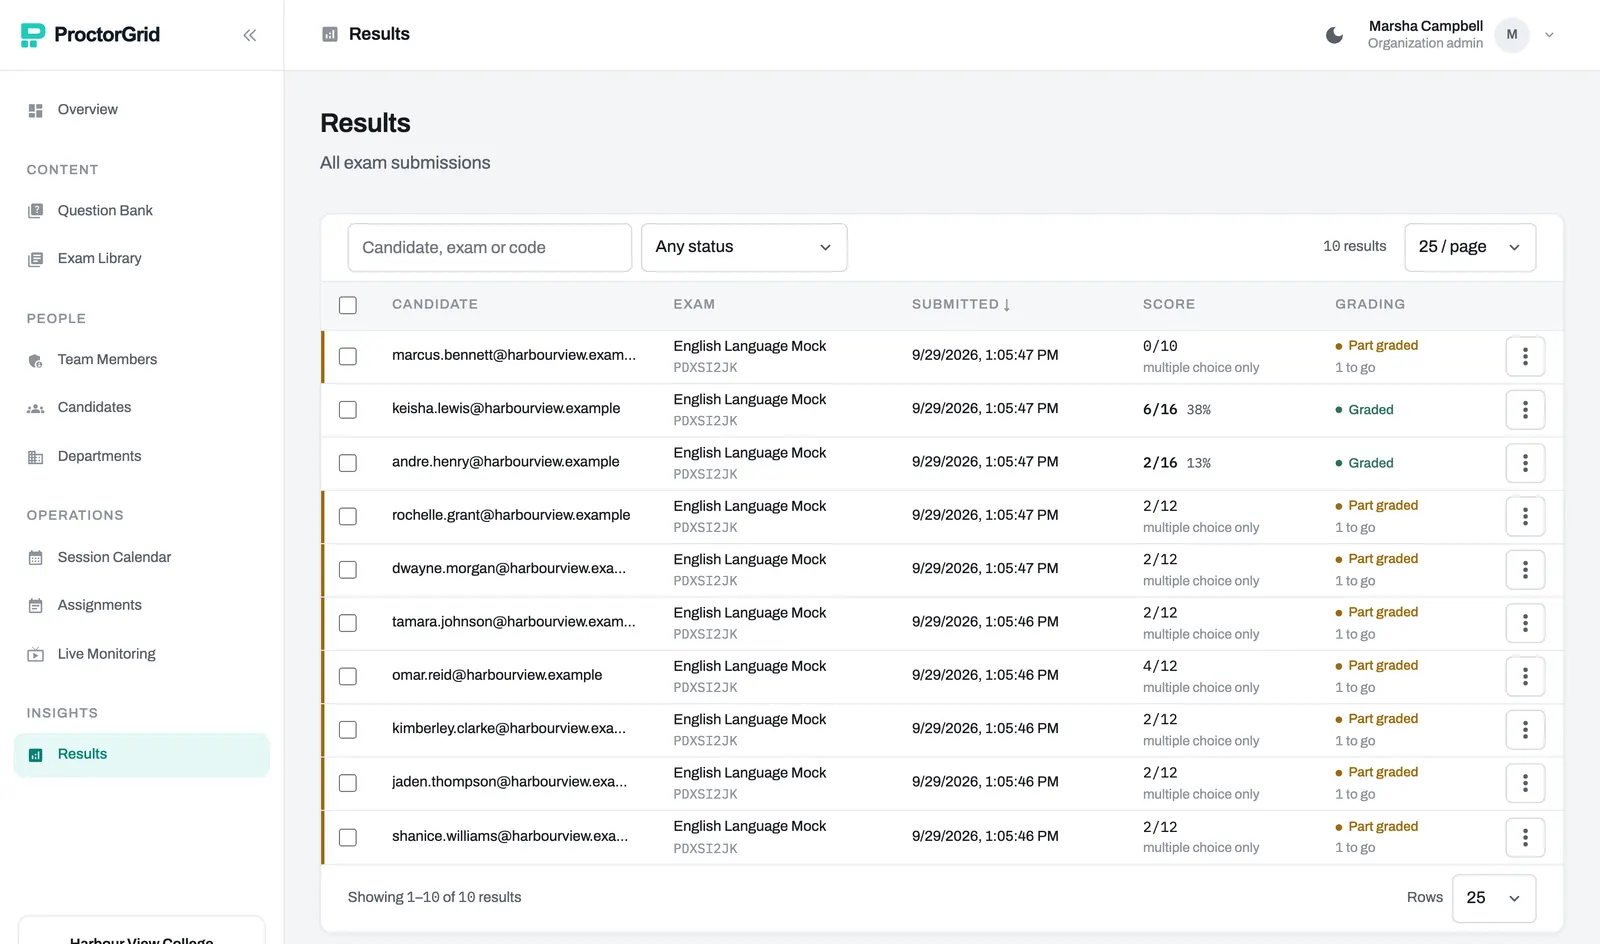1600x944 pixels.
Task: Open the Rows 25 footer dropdown
Action: (1494, 898)
